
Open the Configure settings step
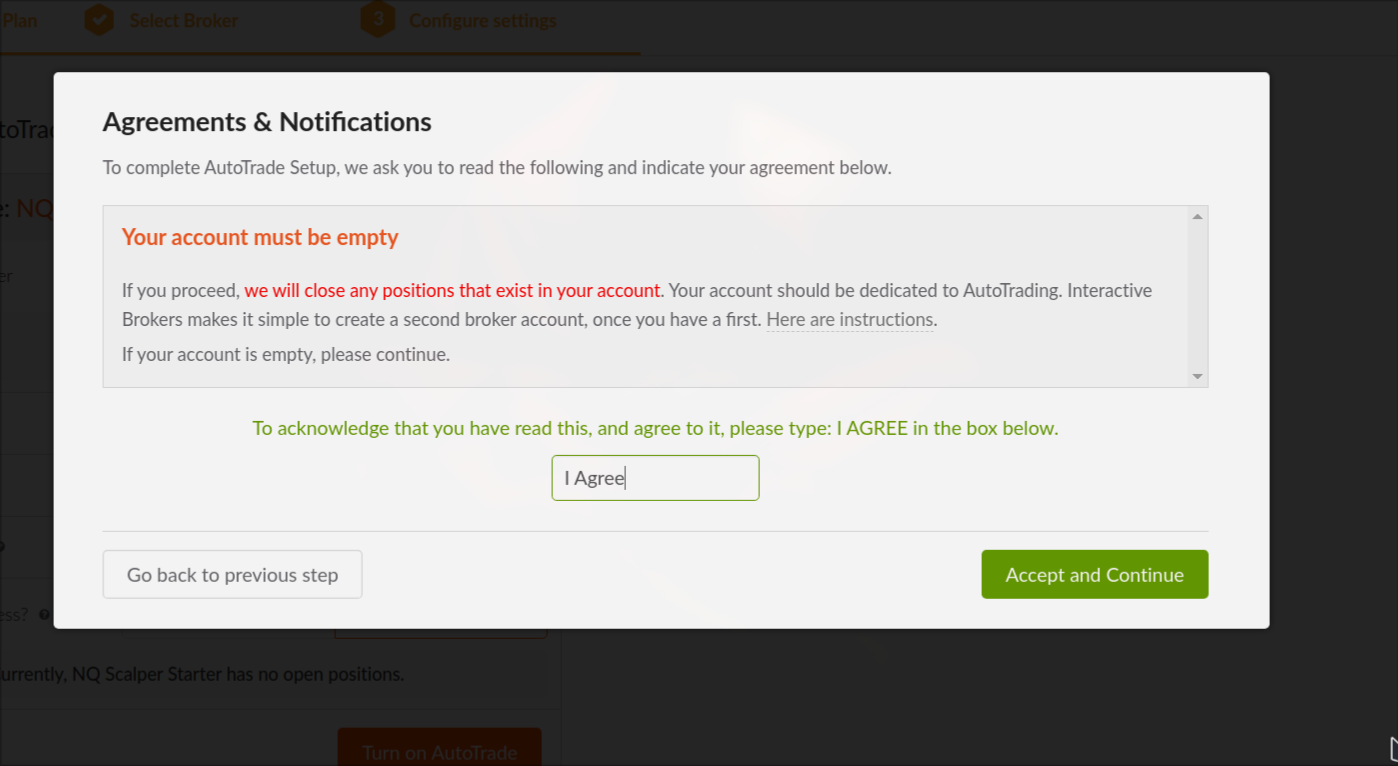click(482, 20)
